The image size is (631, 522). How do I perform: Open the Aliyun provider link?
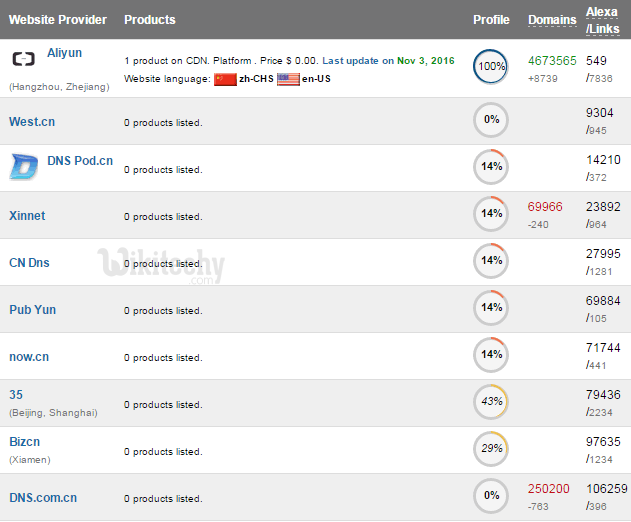[65, 53]
